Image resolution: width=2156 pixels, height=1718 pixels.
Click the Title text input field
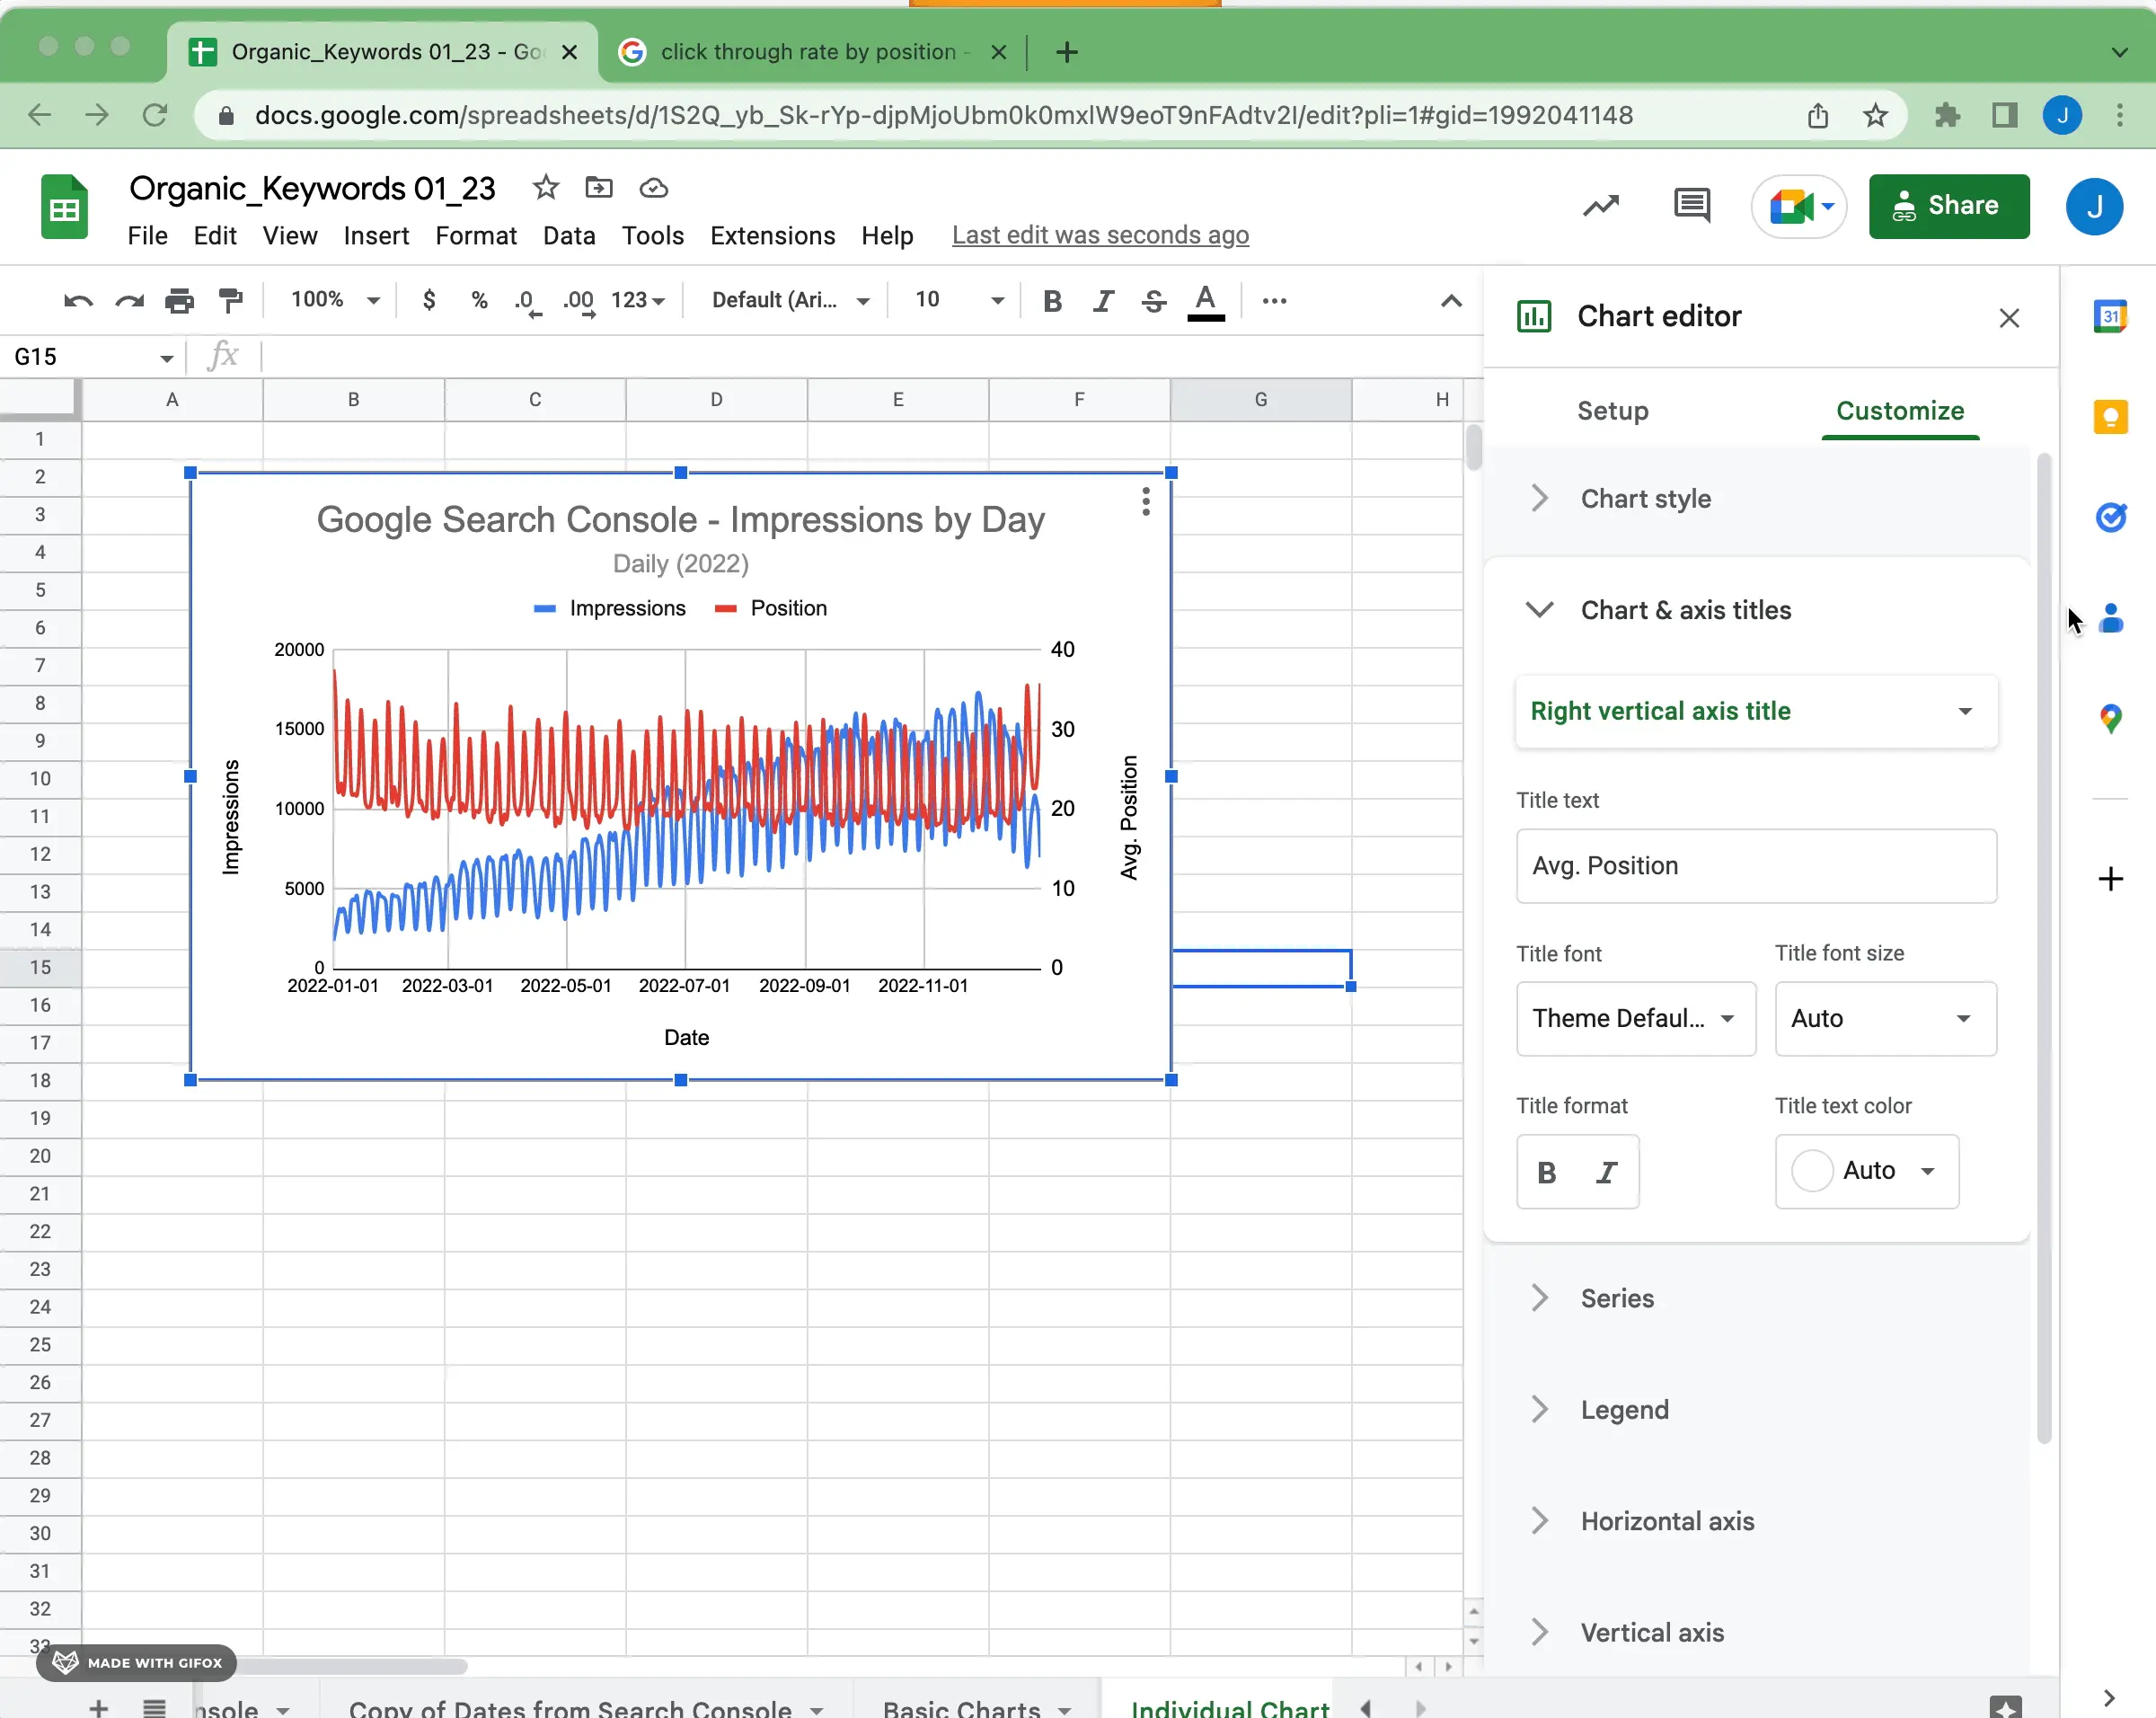(1756, 864)
